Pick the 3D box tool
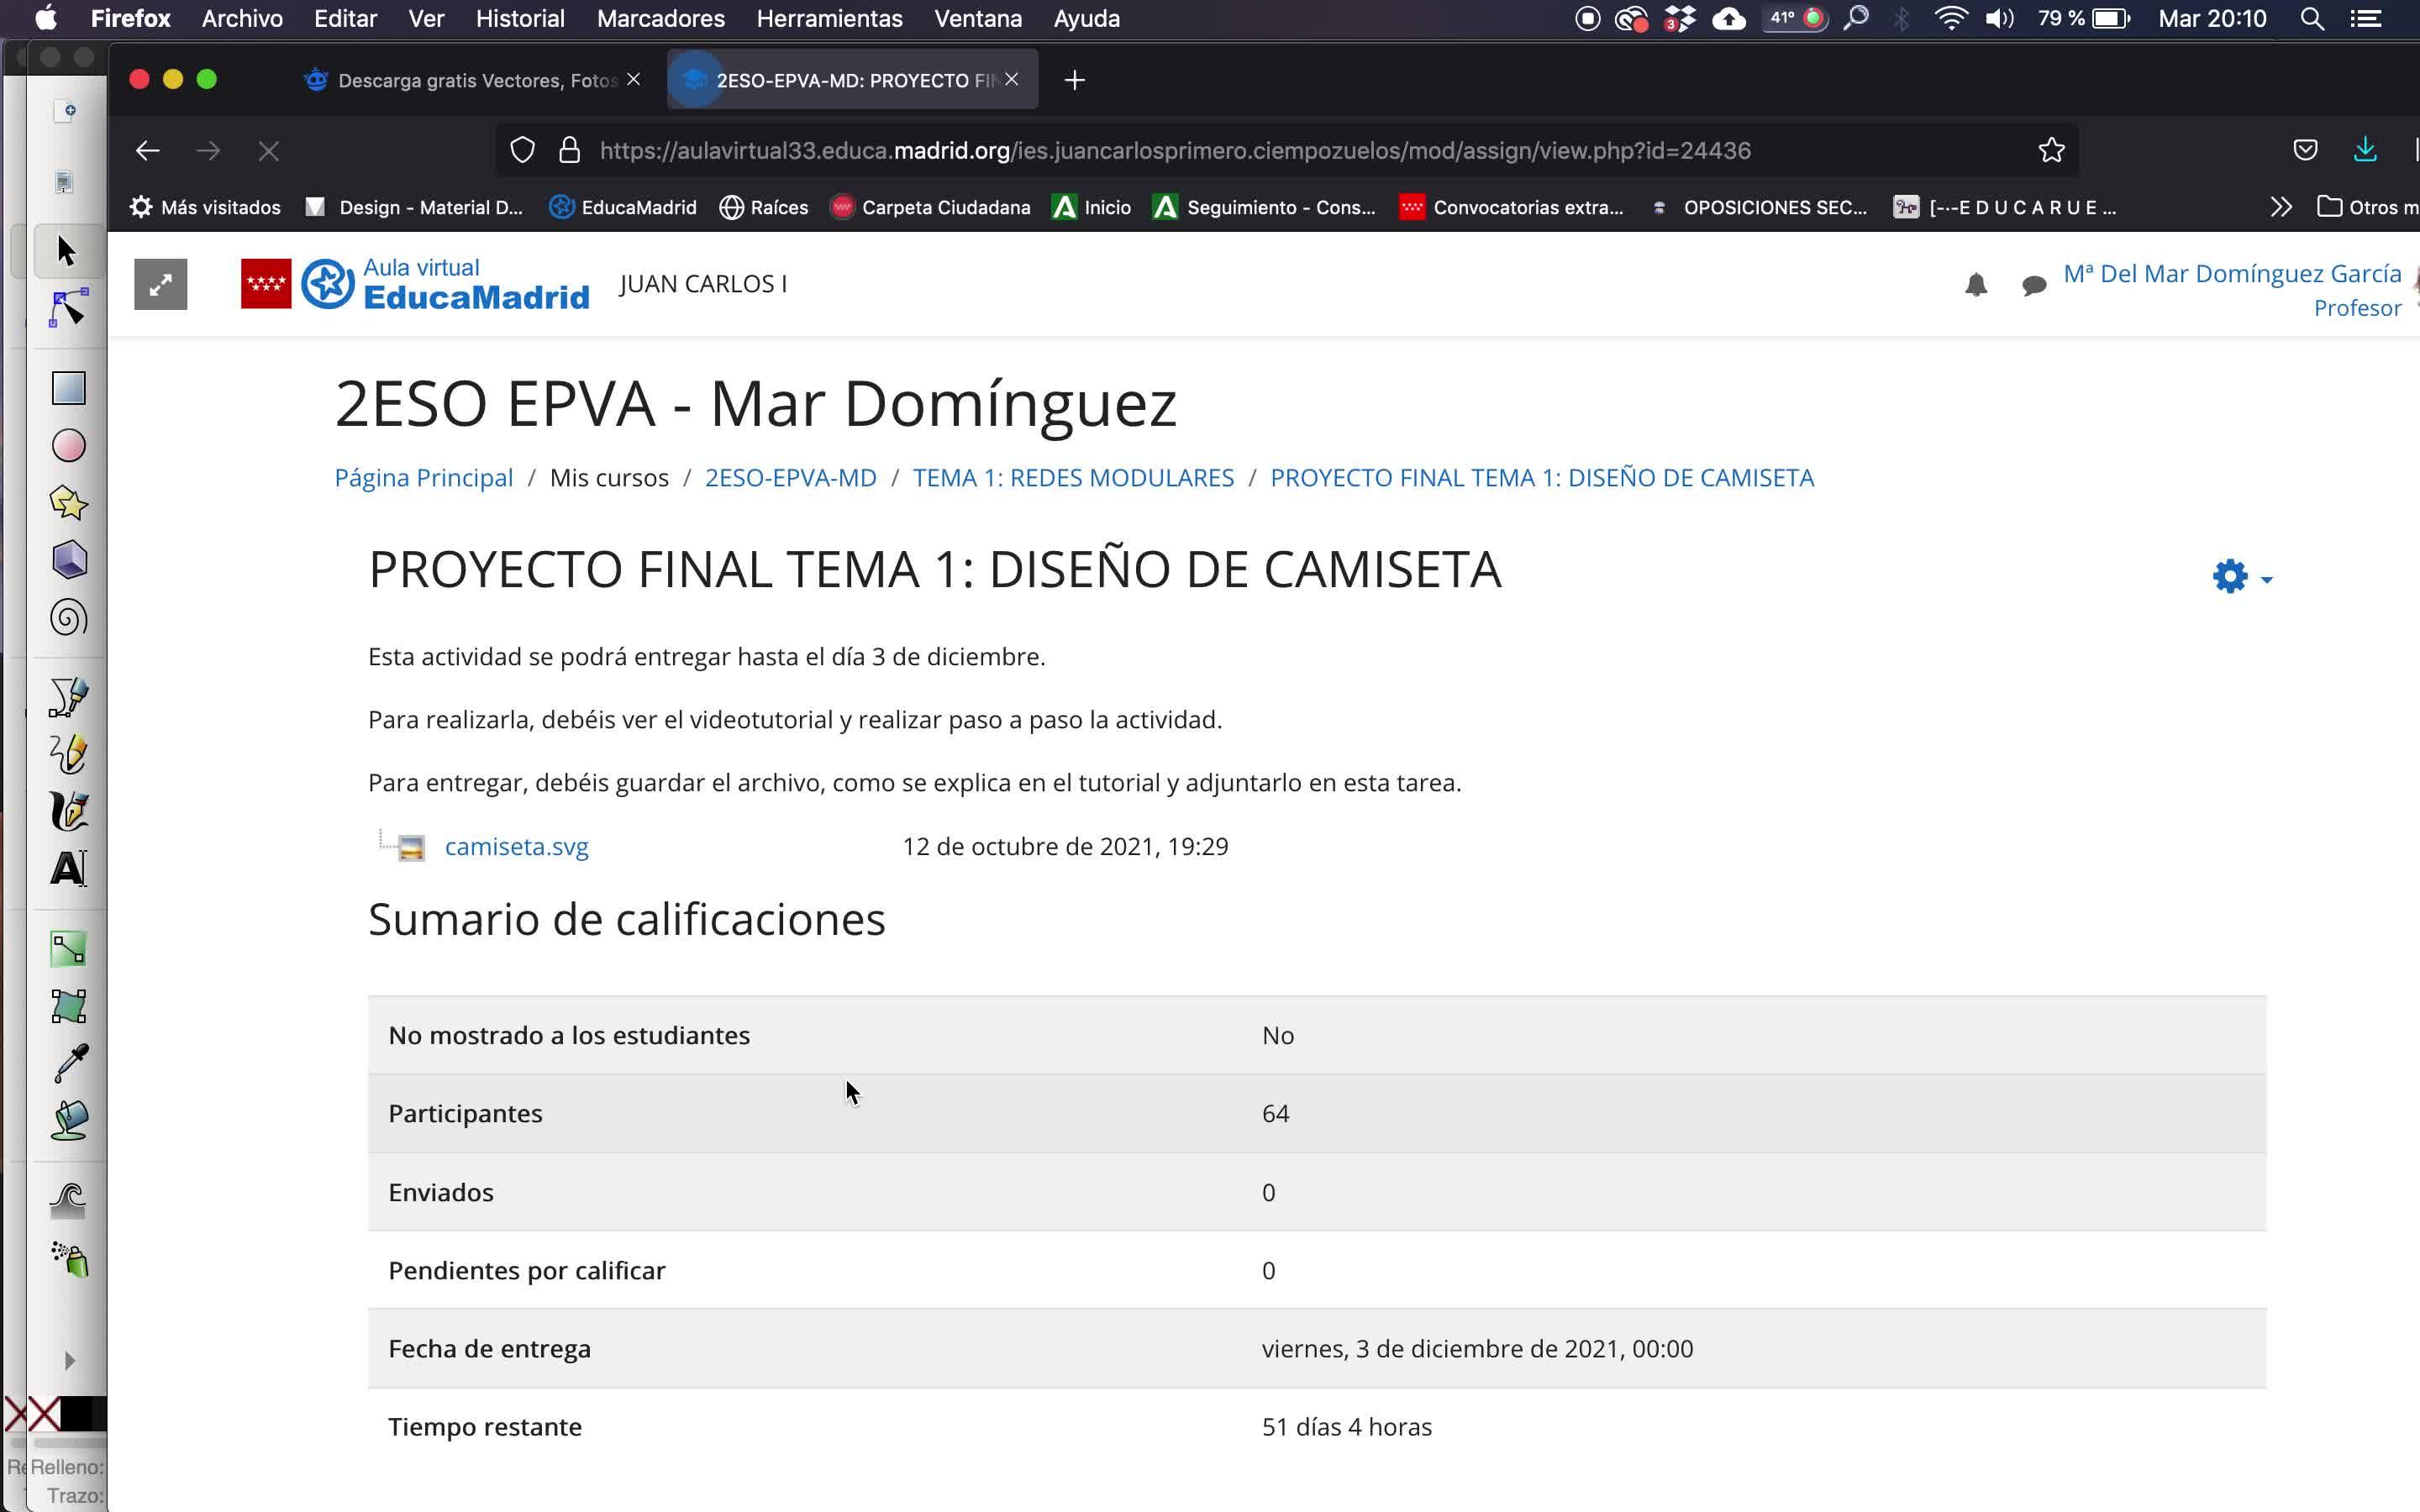 click(68, 560)
